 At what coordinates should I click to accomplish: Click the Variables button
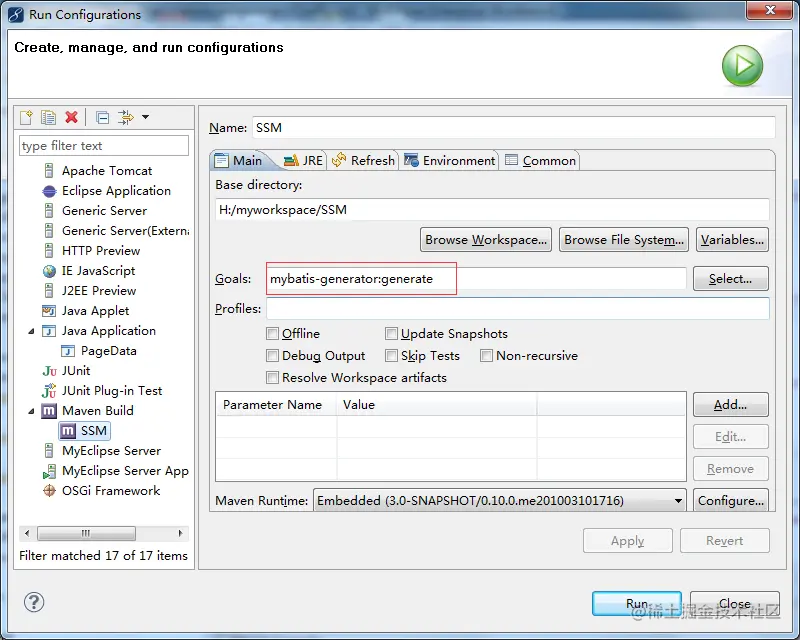[x=732, y=240]
